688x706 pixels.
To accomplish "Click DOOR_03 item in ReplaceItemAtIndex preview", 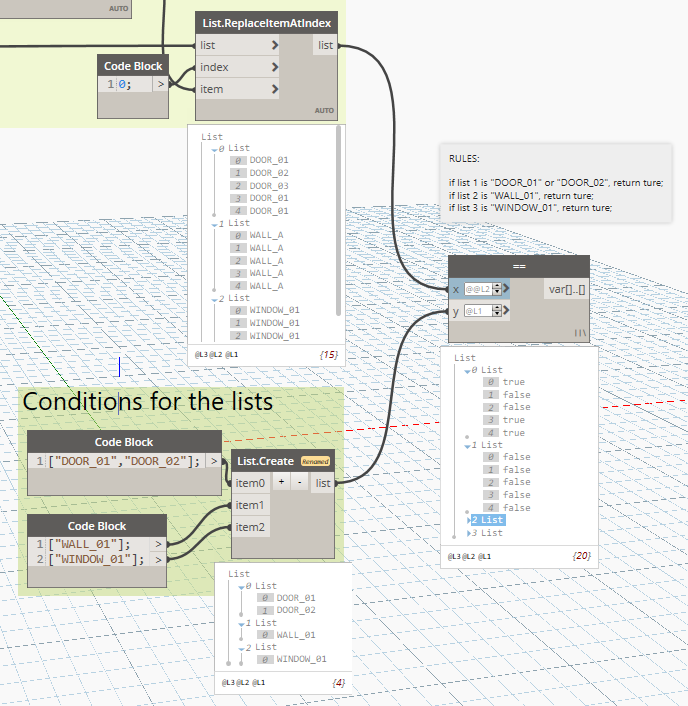I will (x=269, y=186).
